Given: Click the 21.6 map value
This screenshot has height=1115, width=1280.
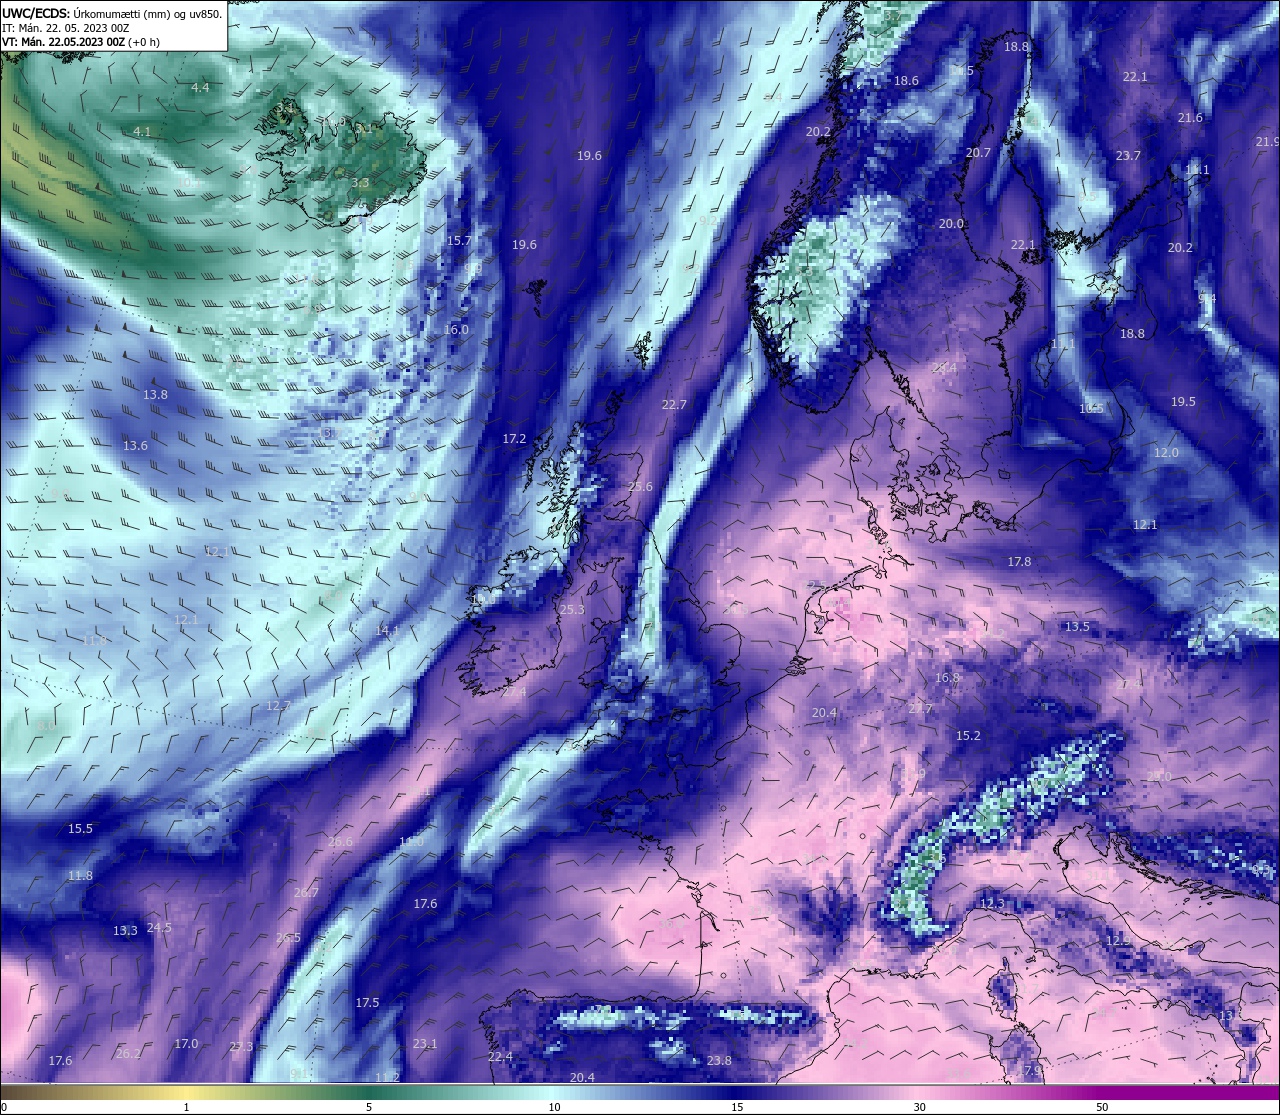Looking at the screenshot, I should click(x=1190, y=118).
